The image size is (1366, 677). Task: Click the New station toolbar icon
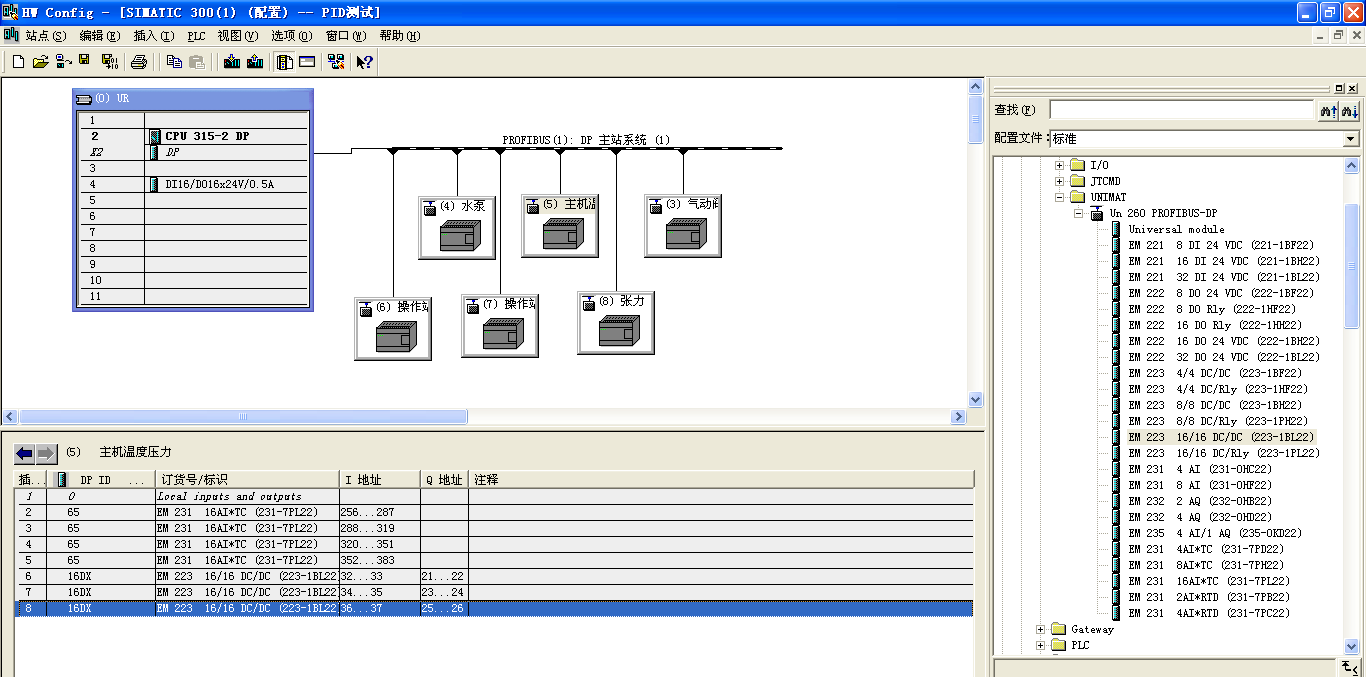pos(18,62)
